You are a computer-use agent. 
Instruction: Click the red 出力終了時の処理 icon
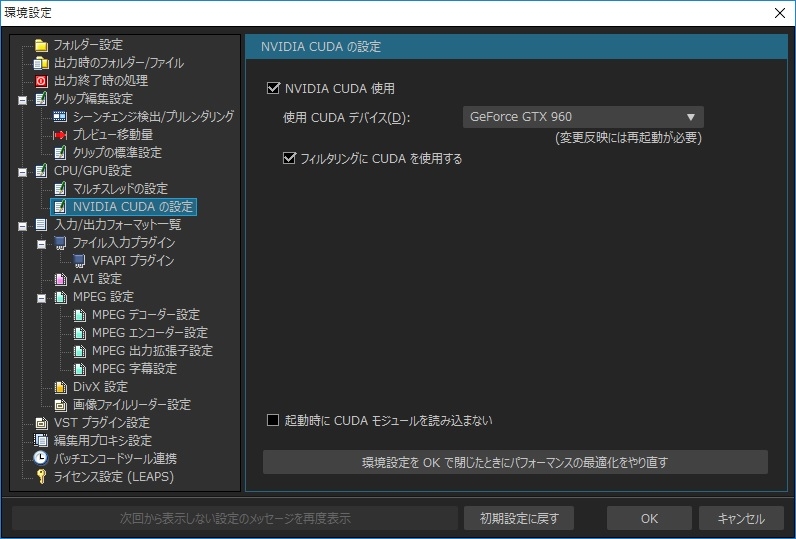(x=41, y=81)
